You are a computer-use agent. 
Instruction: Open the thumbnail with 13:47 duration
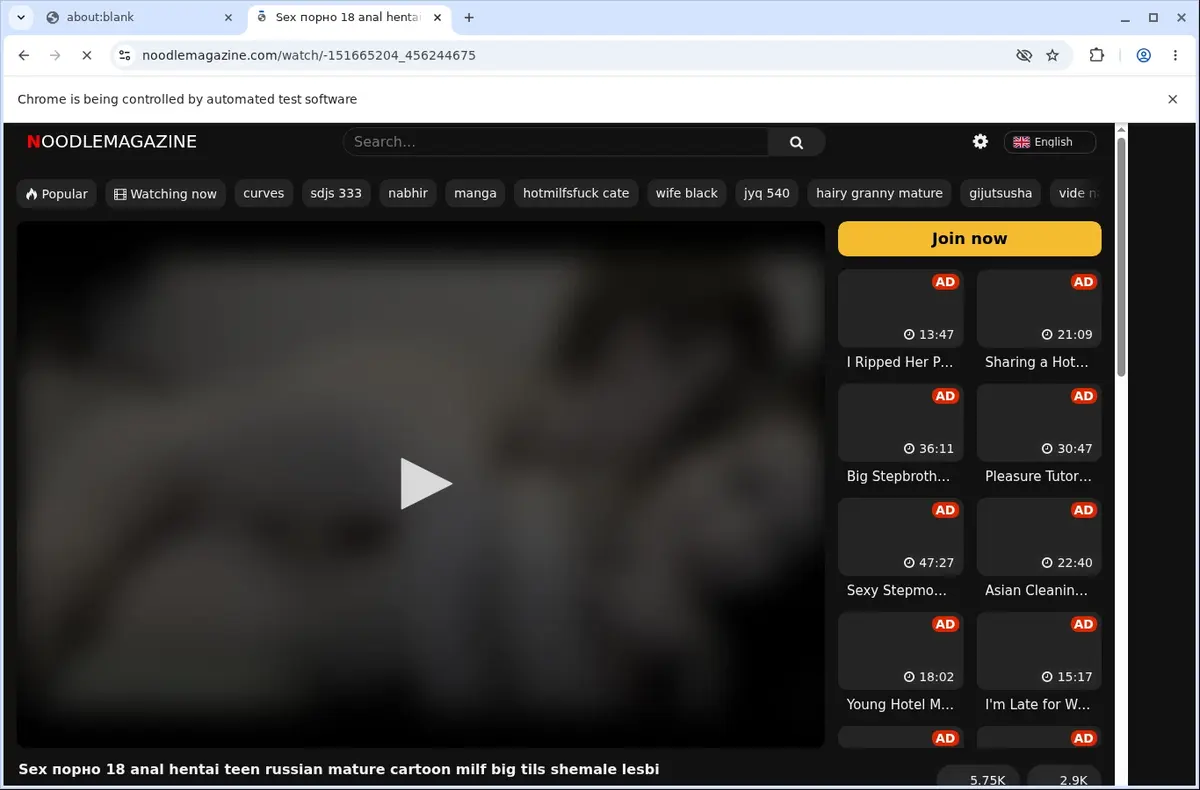coord(901,309)
